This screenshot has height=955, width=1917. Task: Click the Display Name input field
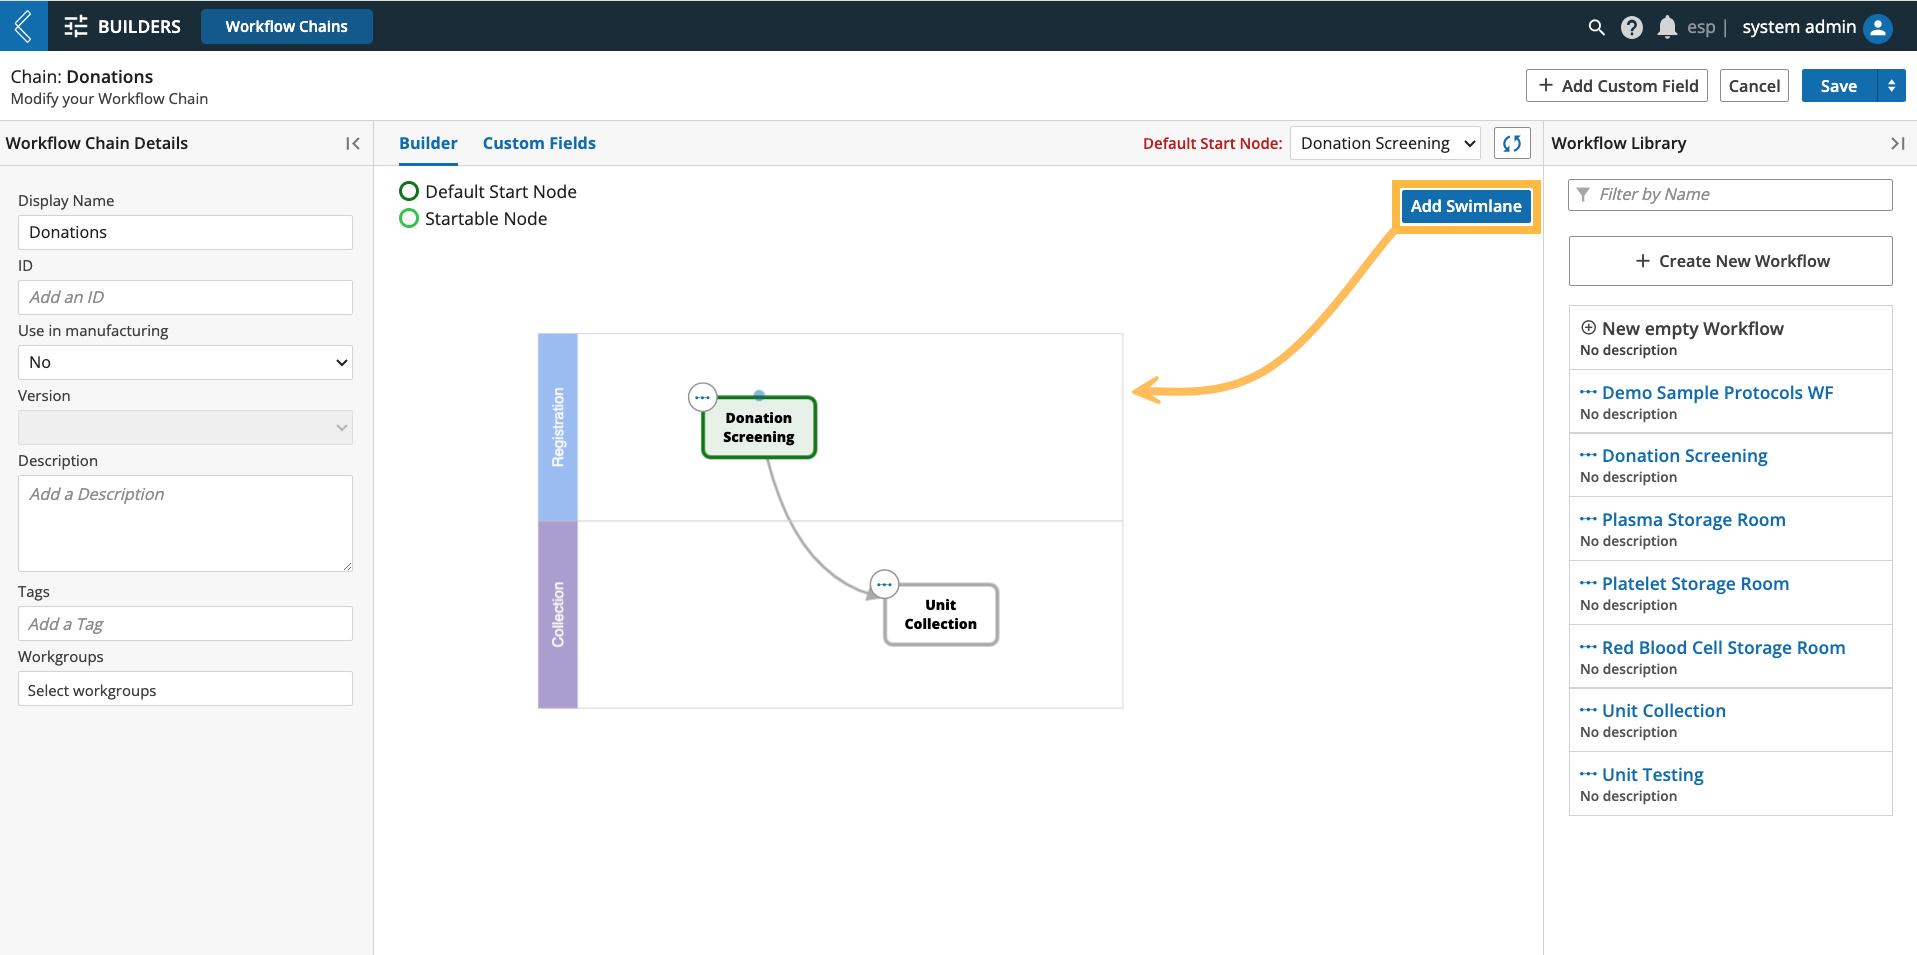[x=185, y=232]
